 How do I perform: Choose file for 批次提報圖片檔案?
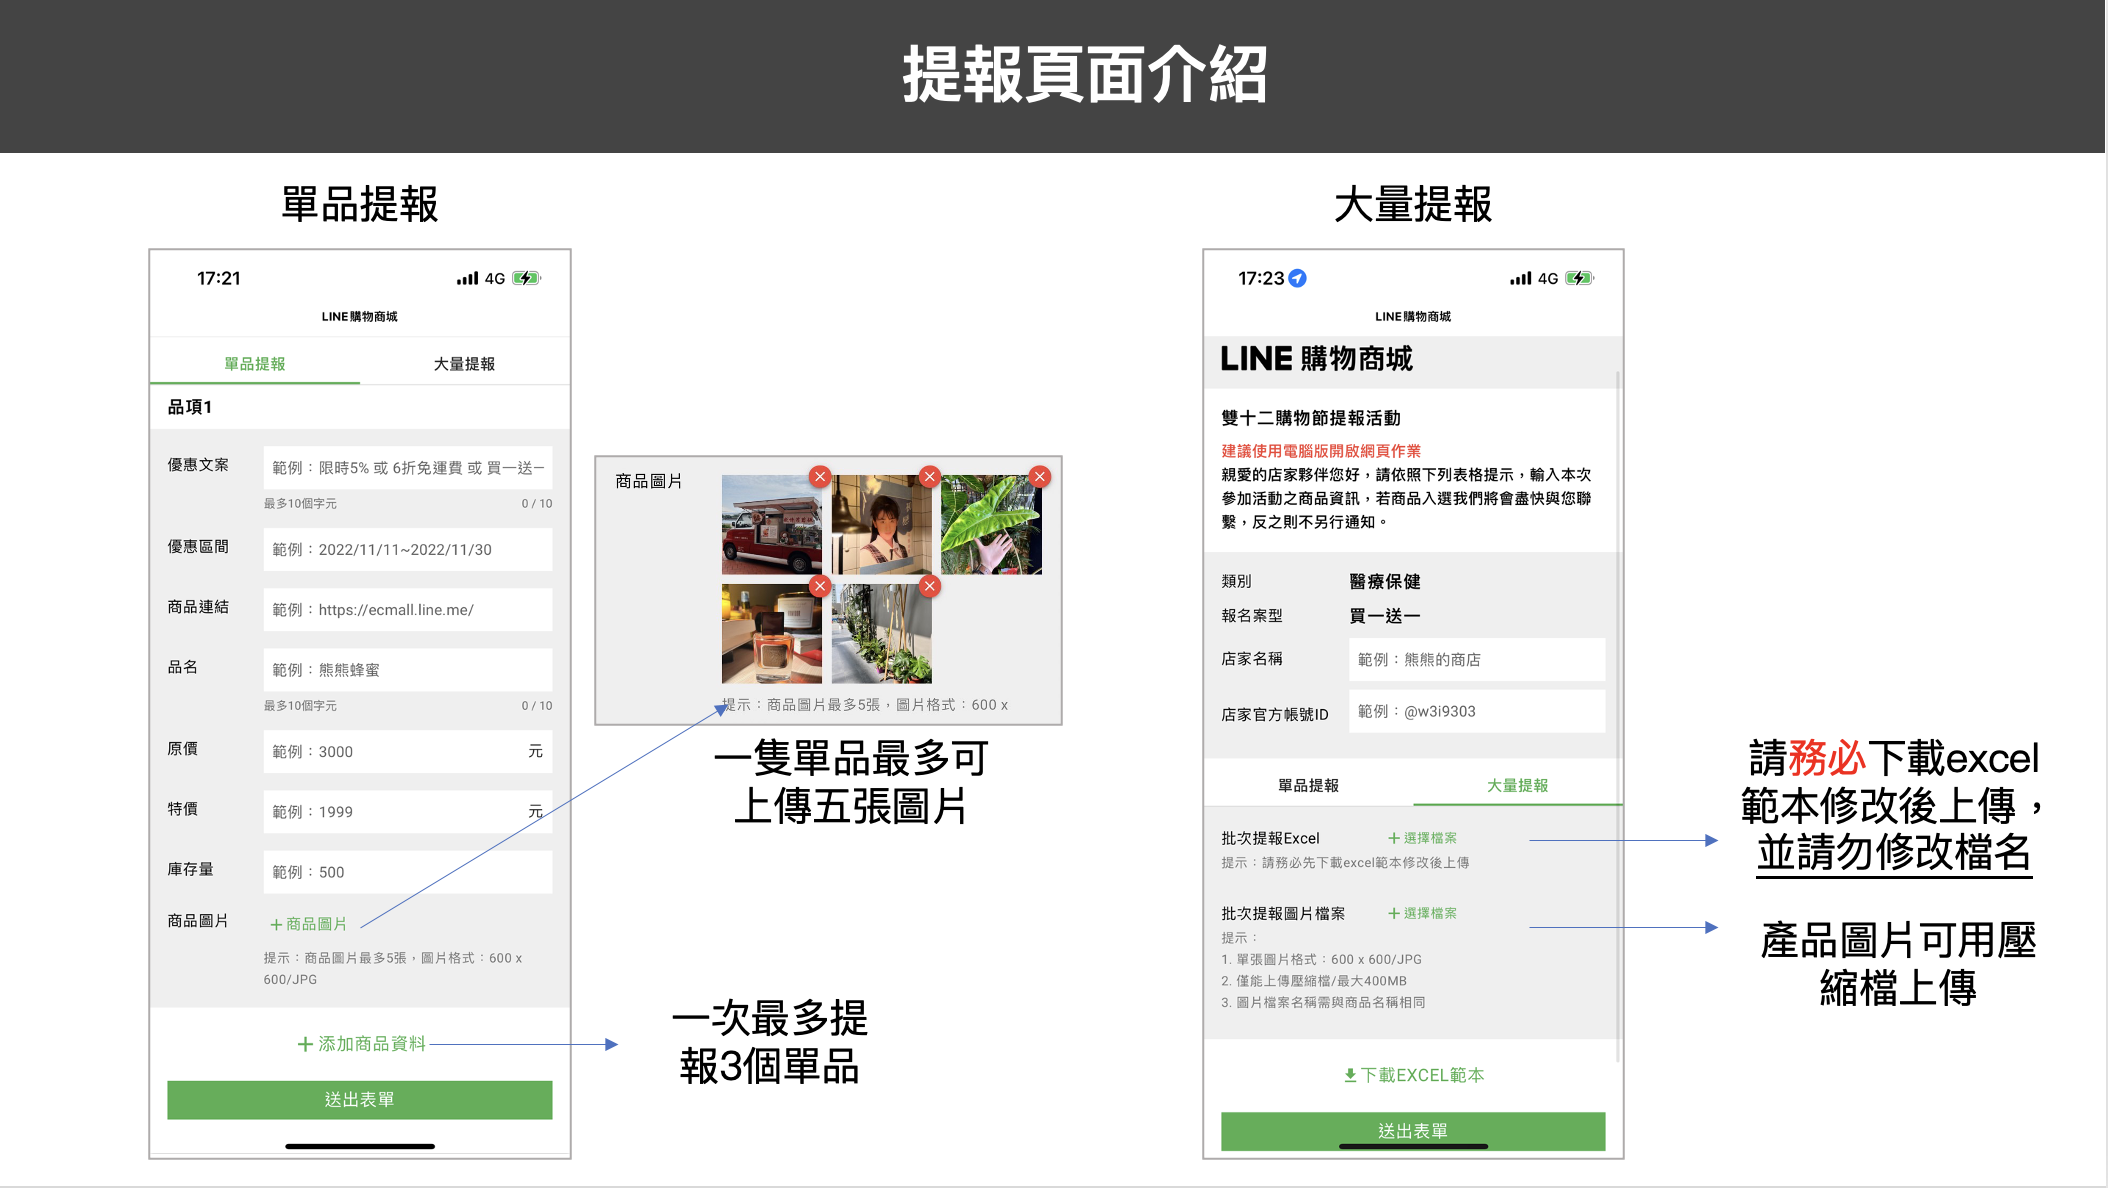coord(1422,913)
